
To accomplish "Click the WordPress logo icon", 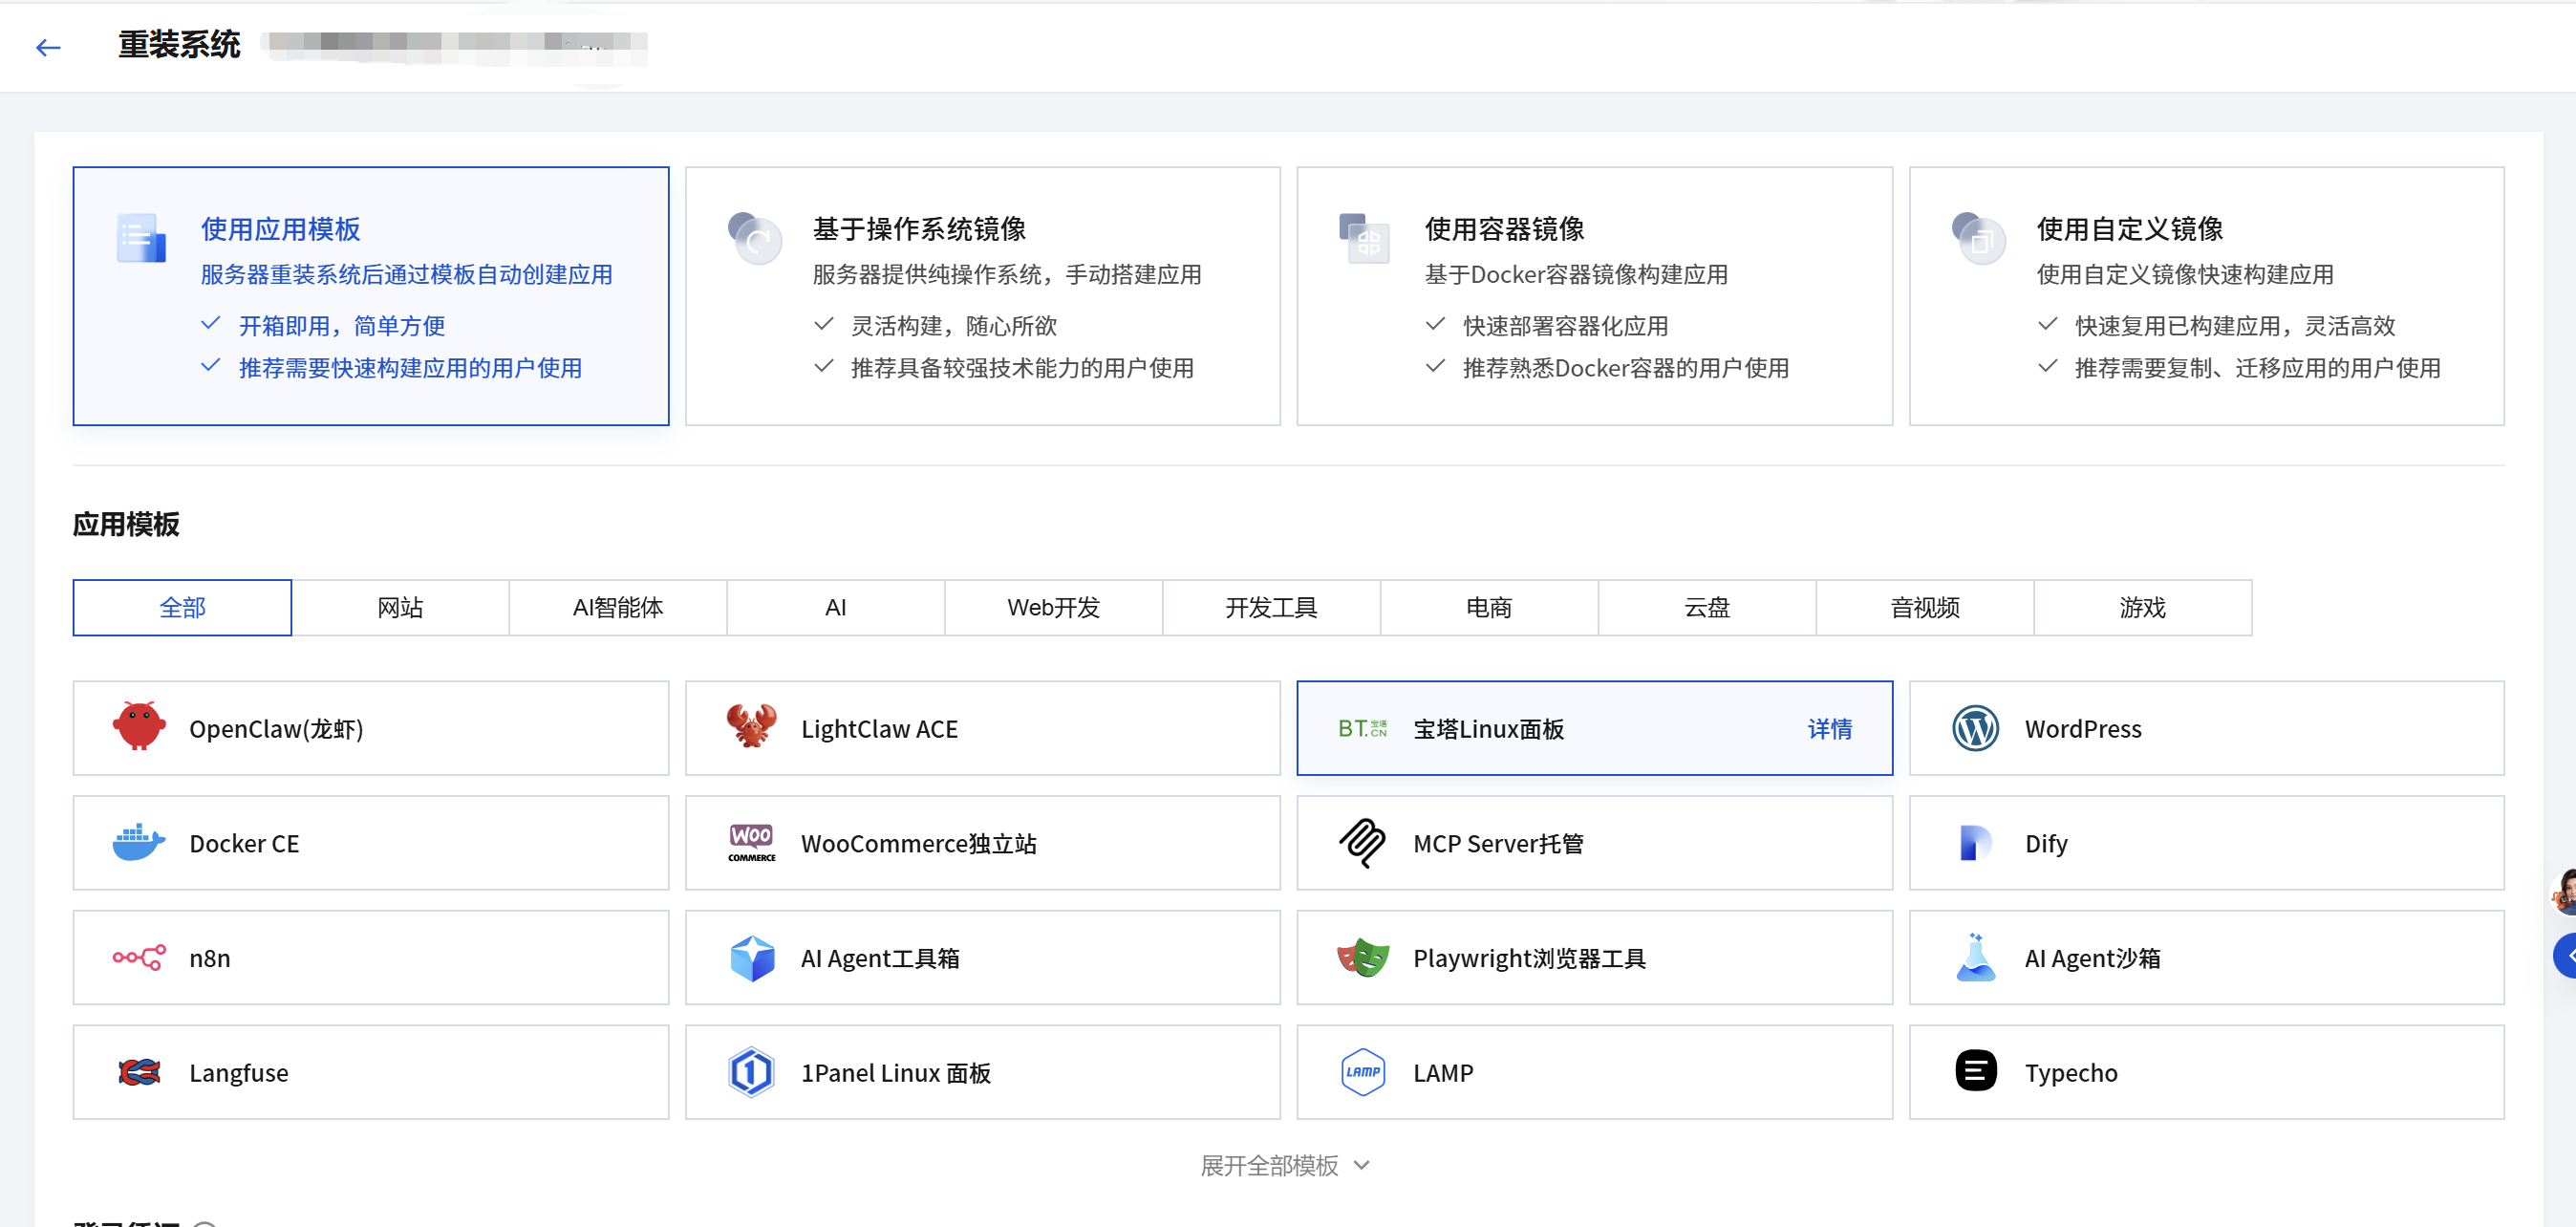I will click(x=1975, y=728).
